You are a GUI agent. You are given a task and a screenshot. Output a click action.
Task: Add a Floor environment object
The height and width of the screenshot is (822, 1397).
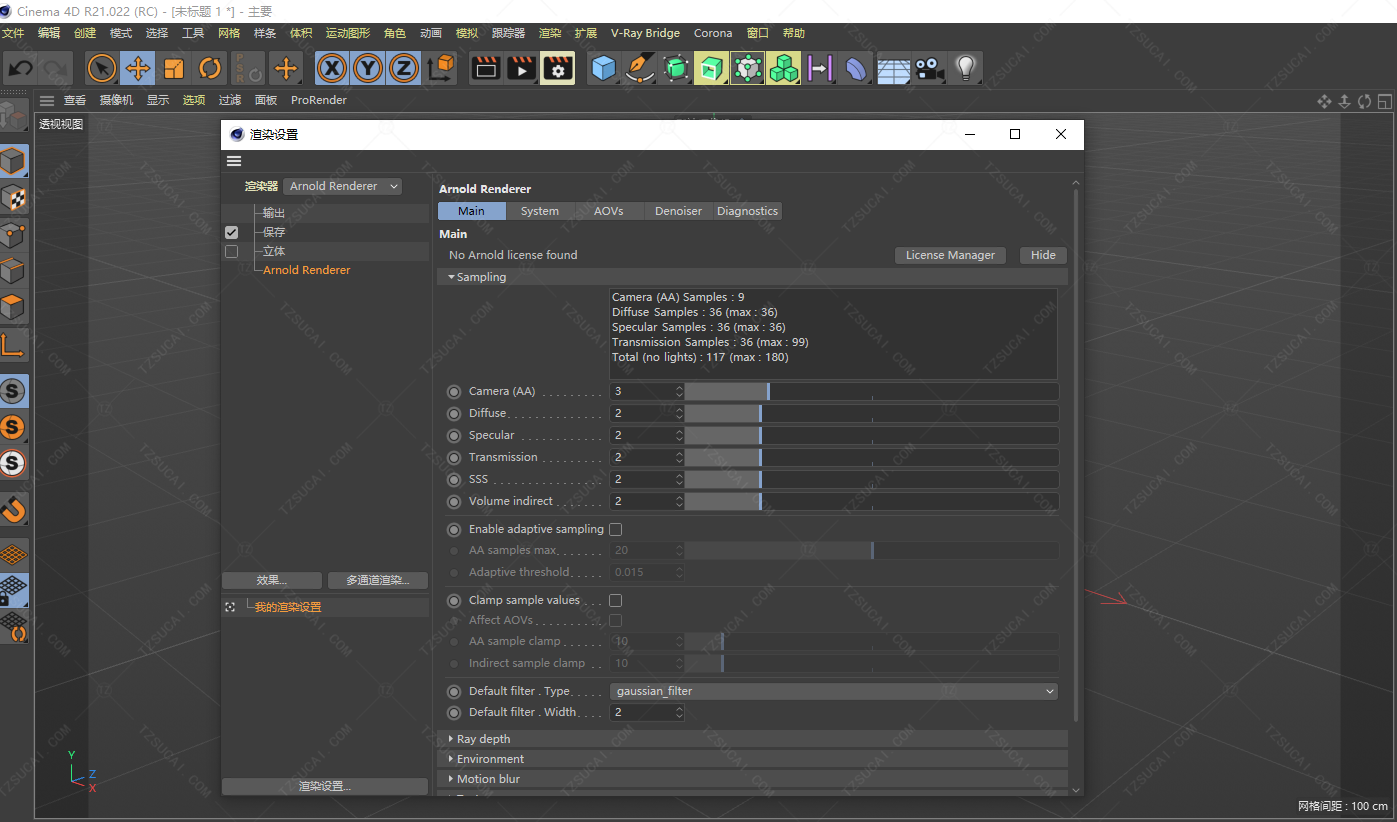coord(894,69)
